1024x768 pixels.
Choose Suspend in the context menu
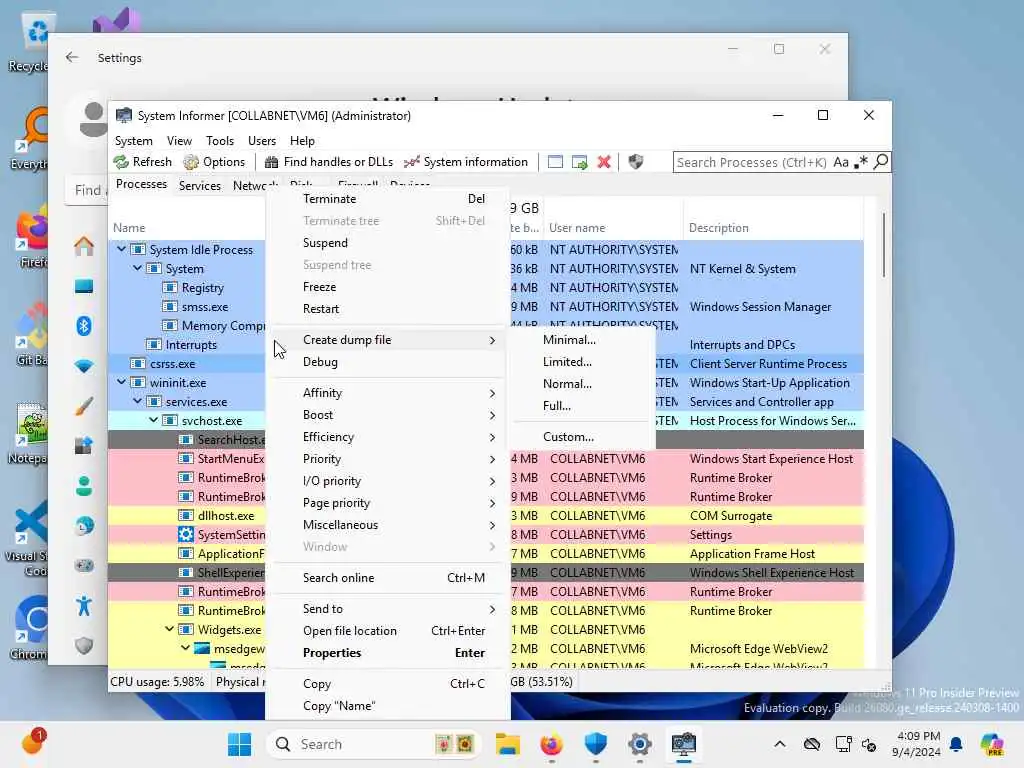[388, 242]
